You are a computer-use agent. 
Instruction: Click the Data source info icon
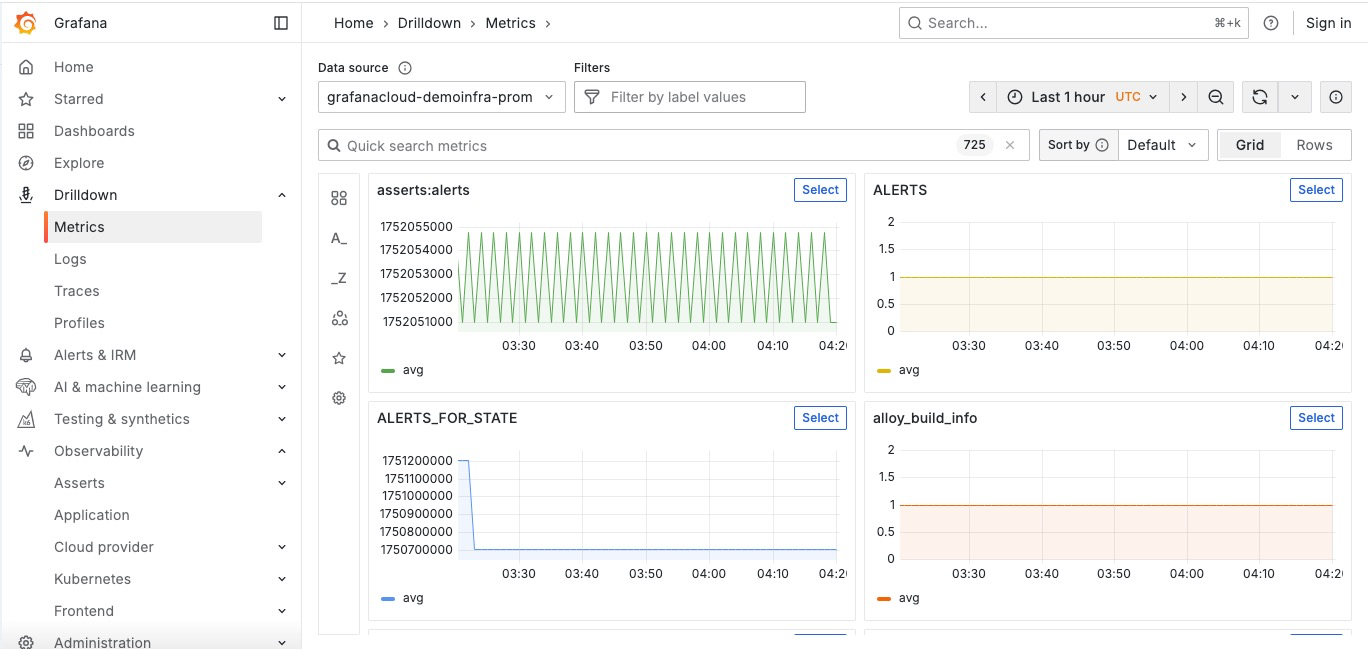pyautogui.click(x=405, y=68)
